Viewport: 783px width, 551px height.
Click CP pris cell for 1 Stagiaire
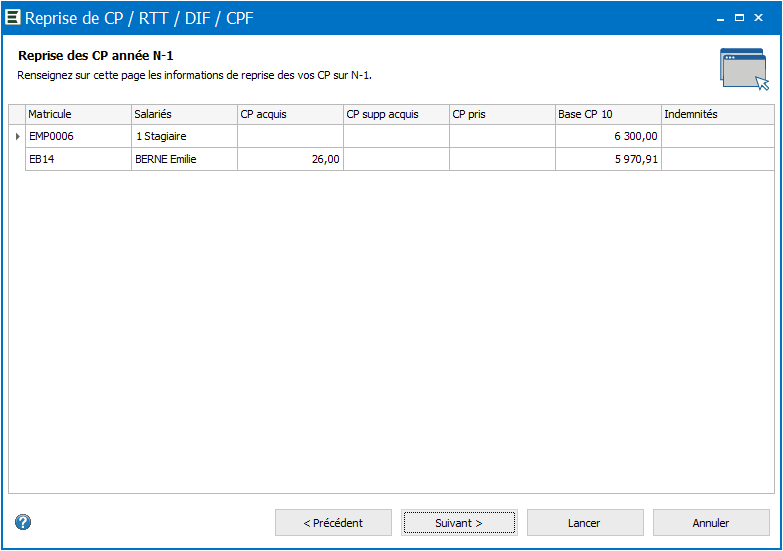point(502,136)
